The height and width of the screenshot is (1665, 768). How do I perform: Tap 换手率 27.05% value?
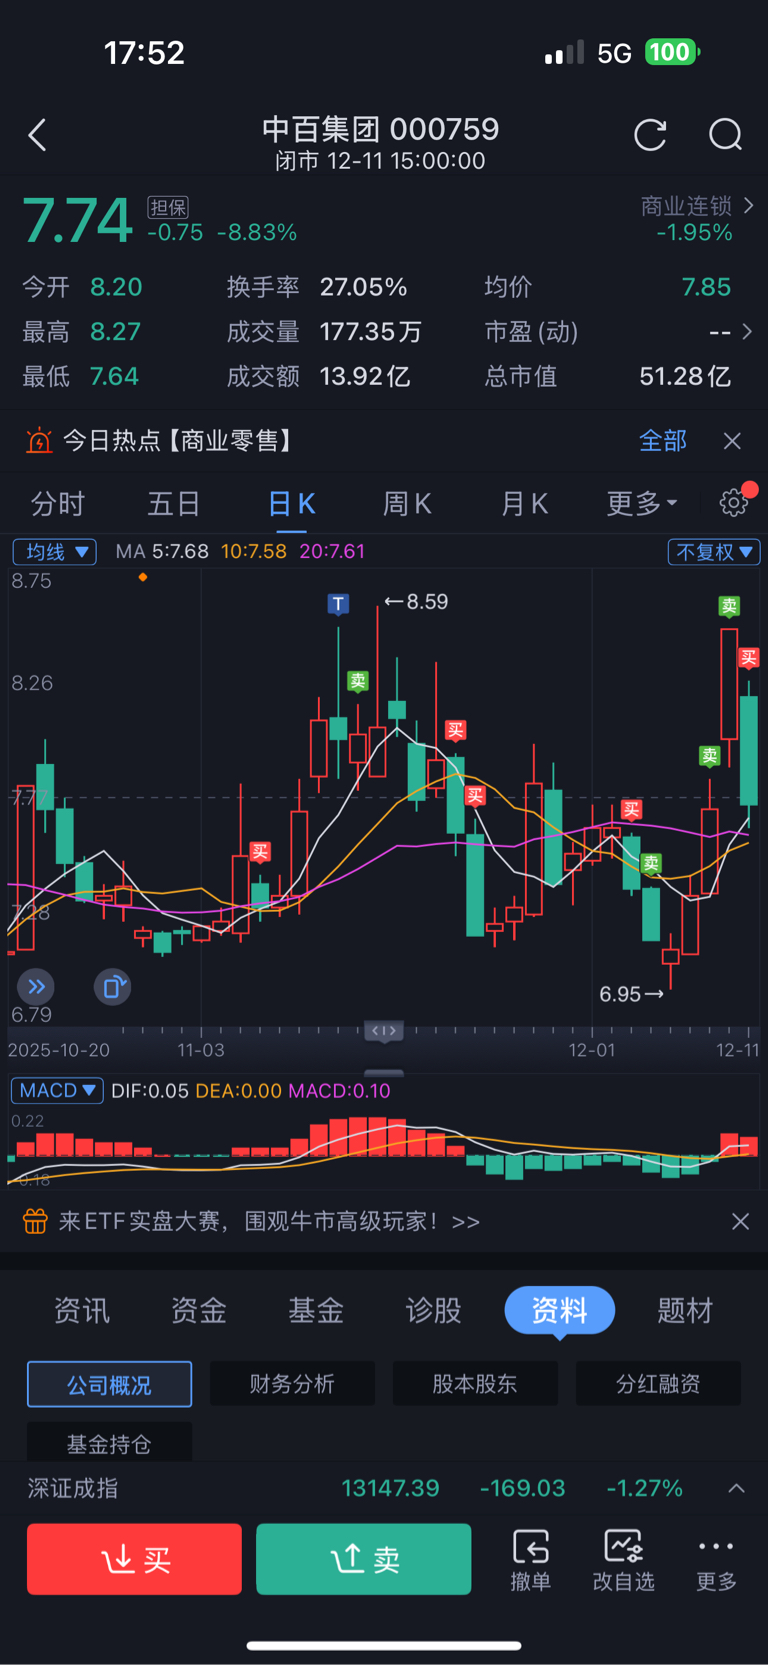[363, 287]
